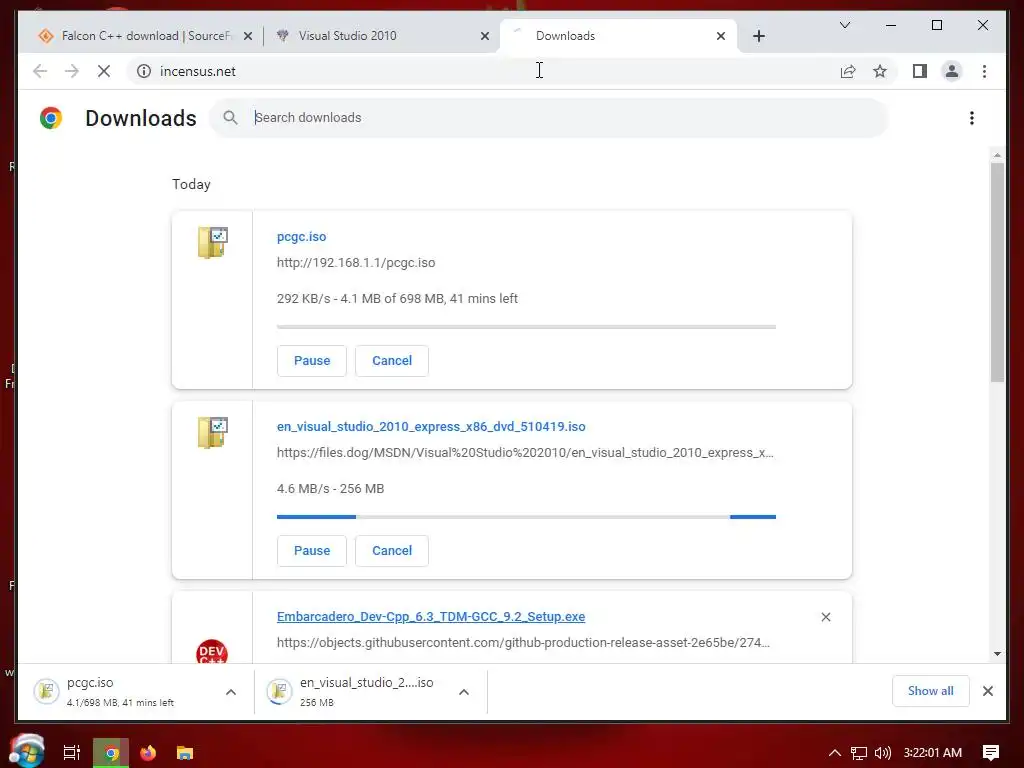Image resolution: width=1024 pixels, height=768 pixels.
Task: Open Downloads page more actions menu
Action: click(x=972, y=118)
